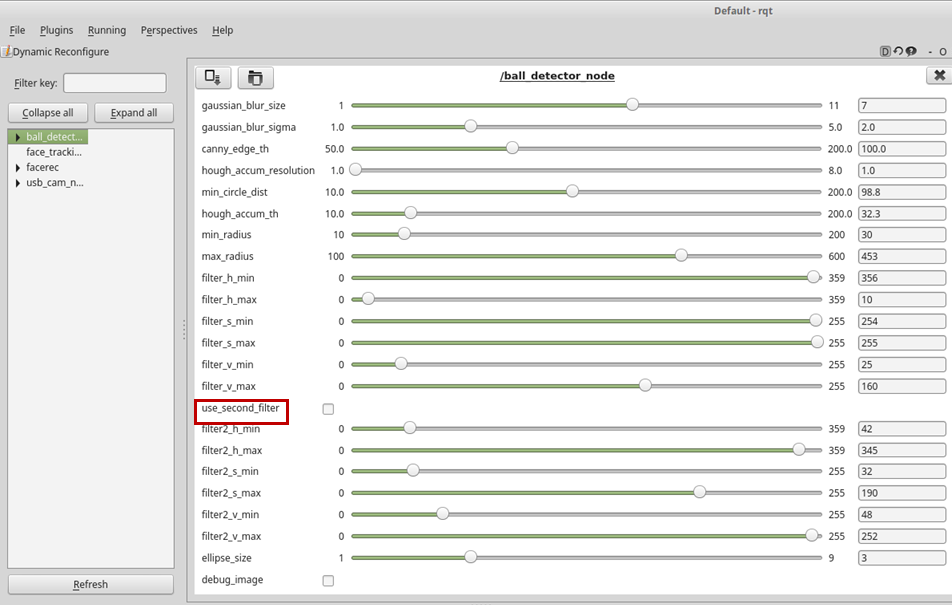Click the filter_v_min slider handle

pos(401,364)
